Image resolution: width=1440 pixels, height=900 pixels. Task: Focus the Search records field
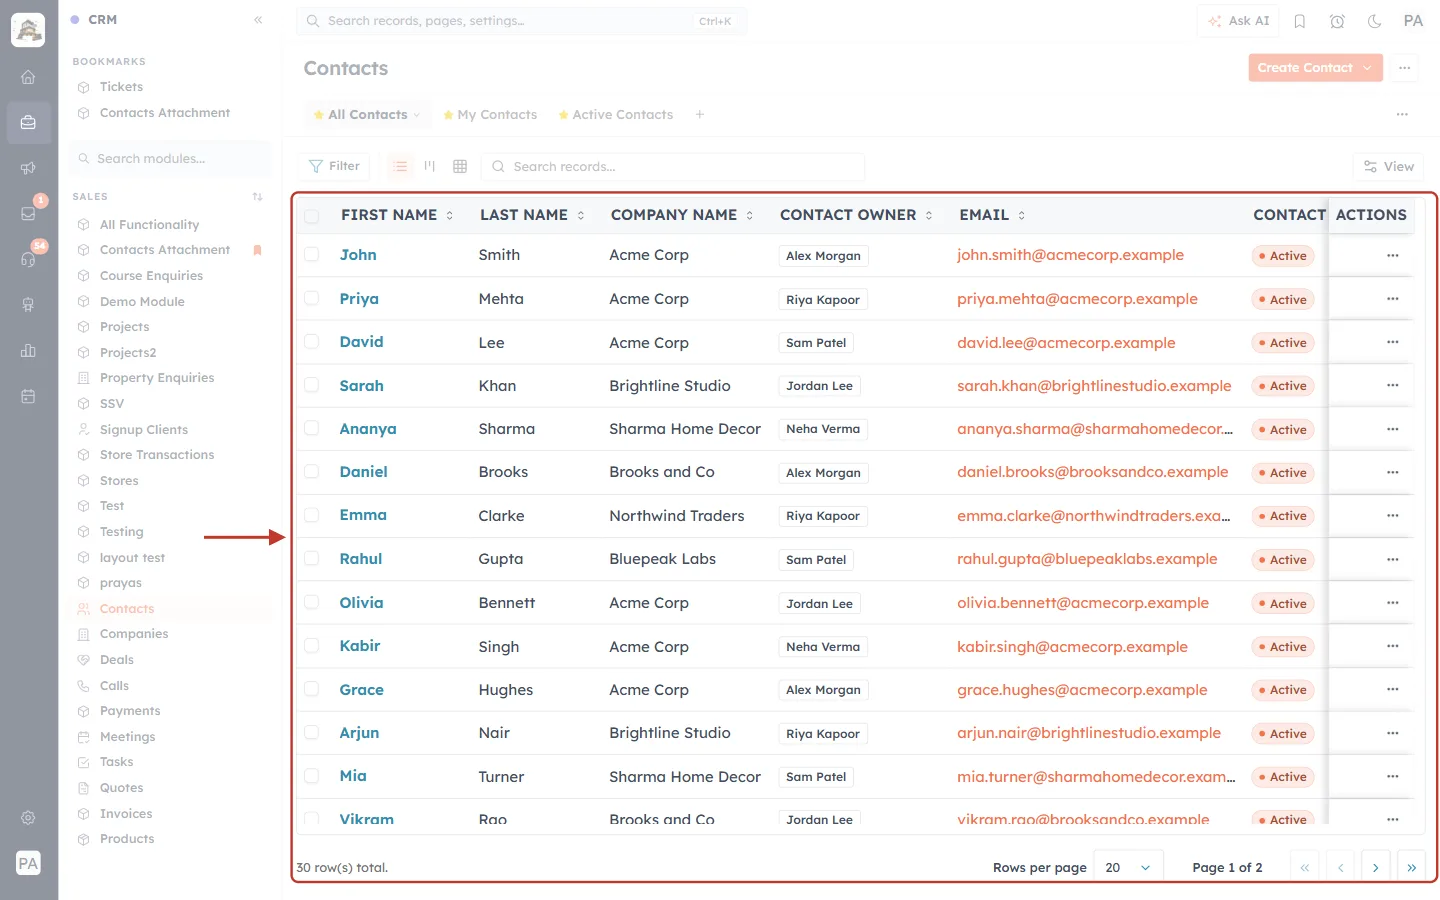tap(673, 167)
